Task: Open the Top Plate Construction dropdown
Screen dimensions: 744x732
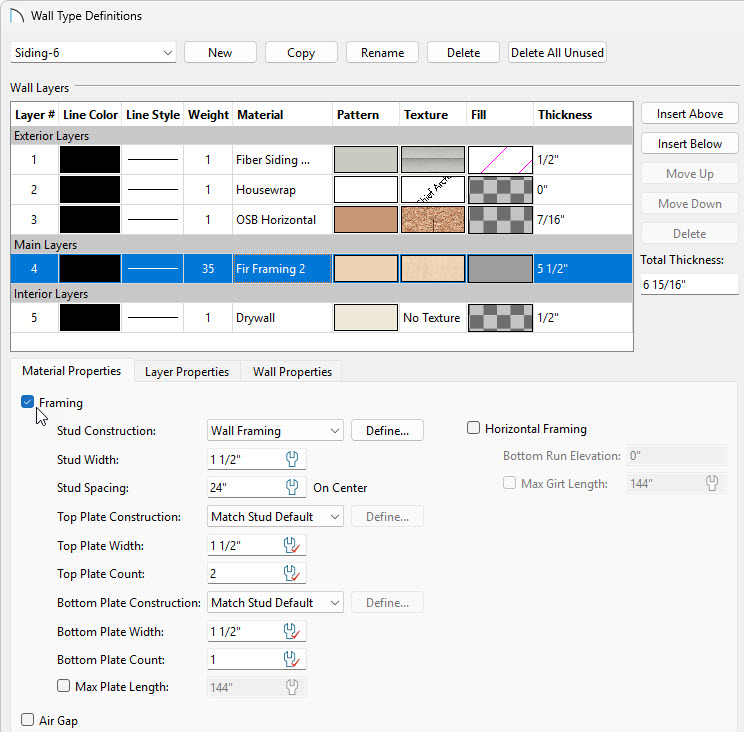Action: point(275,516)
